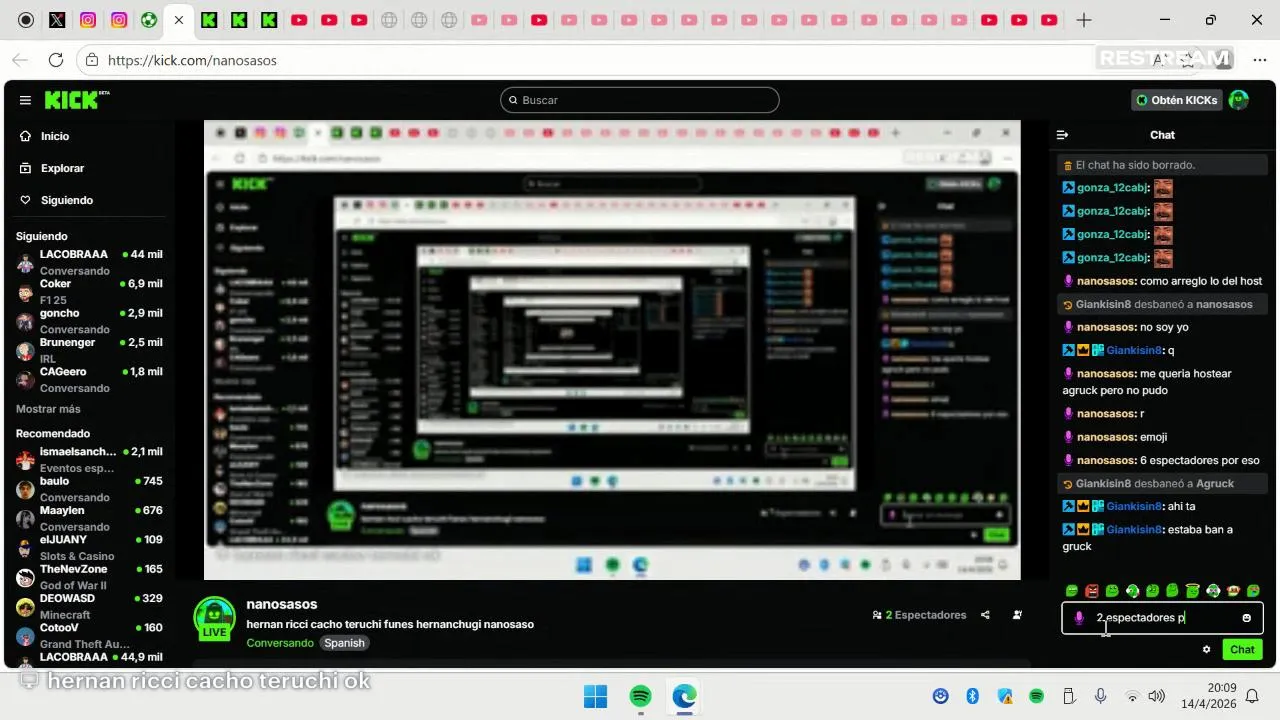Open the Kick hamburger sidebar menu
Viewport: 1280px width, 720px height.
(25, 100)
